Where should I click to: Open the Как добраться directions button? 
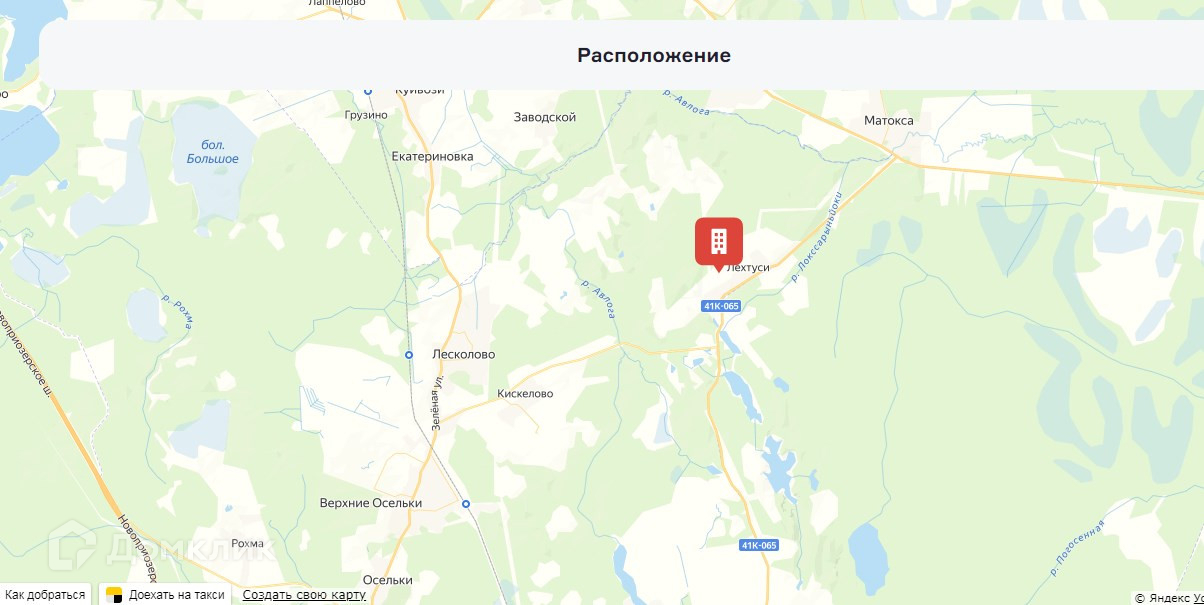45,595
